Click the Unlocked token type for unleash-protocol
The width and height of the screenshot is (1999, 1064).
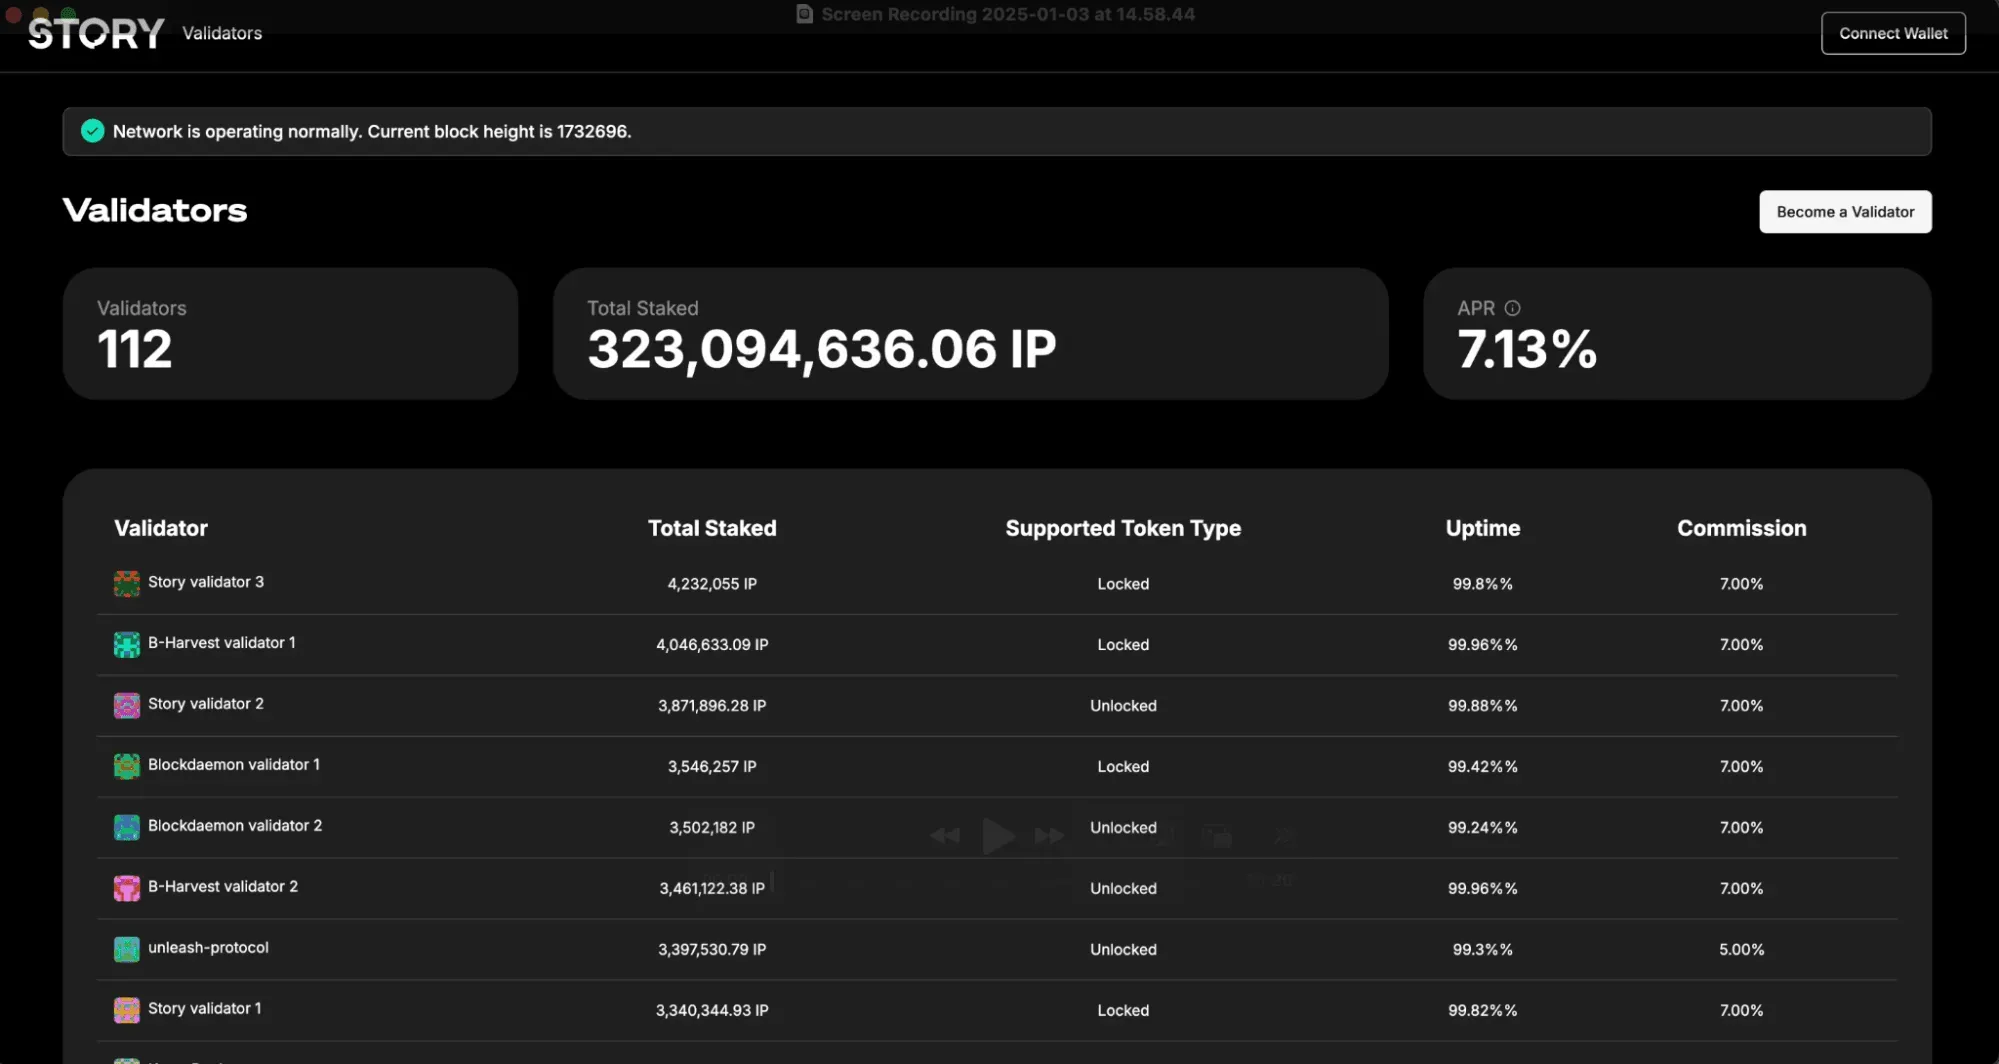1123,950
